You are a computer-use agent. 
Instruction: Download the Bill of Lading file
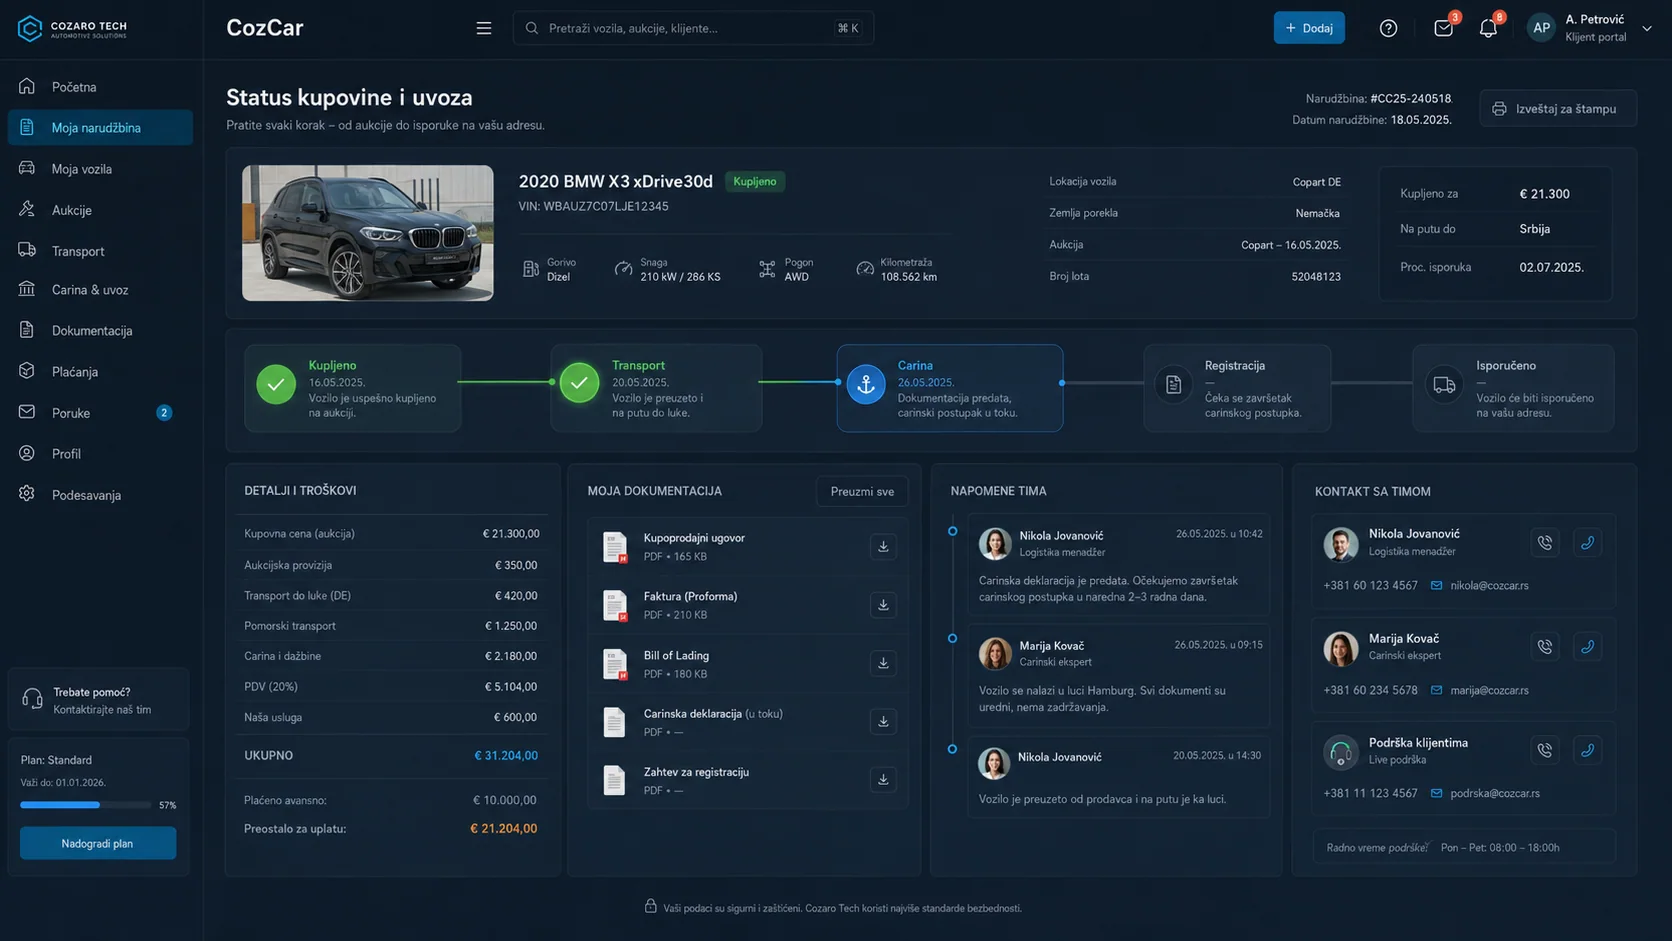click(x=883, y=663)
